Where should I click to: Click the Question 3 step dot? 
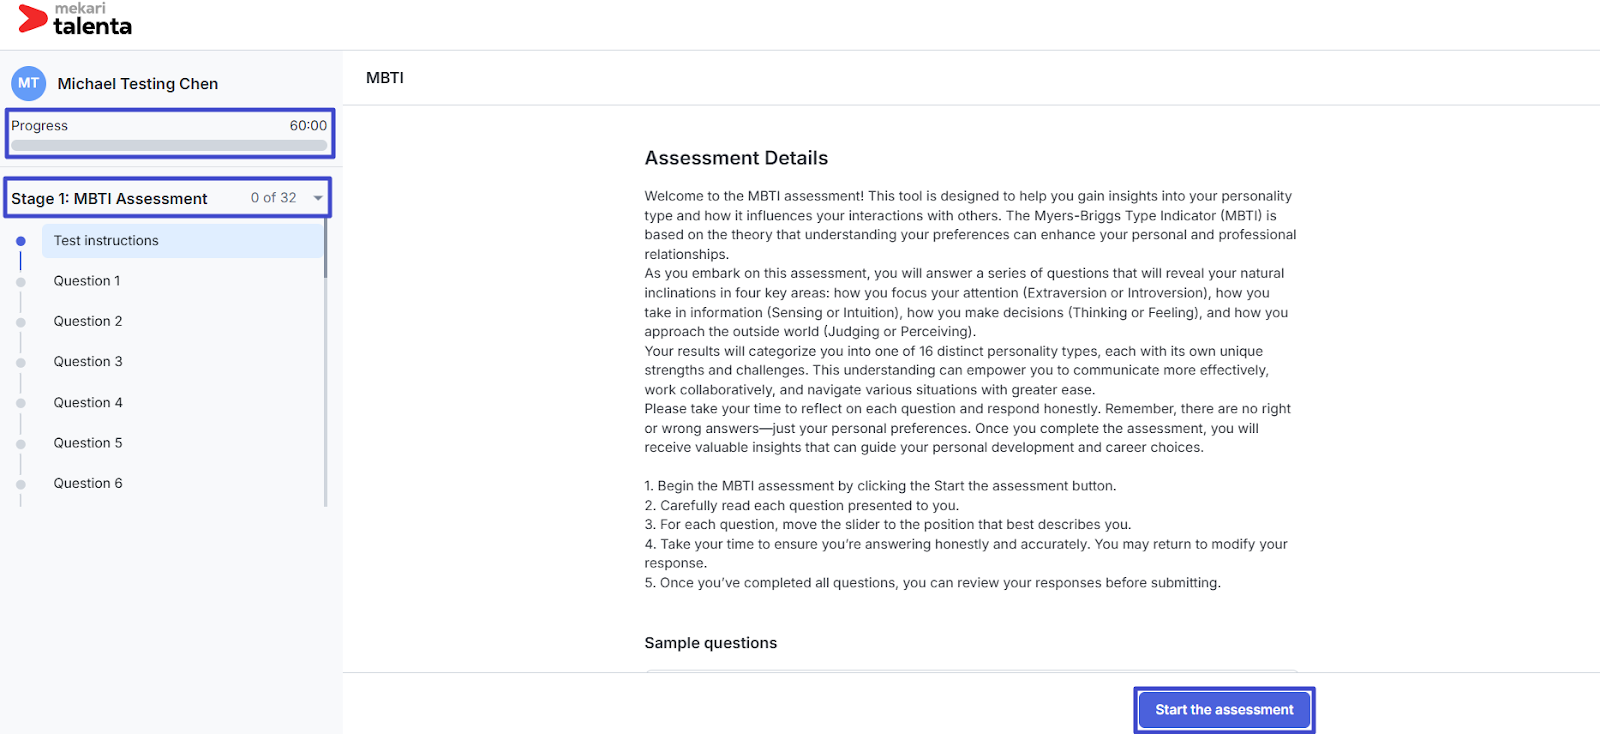20,363
